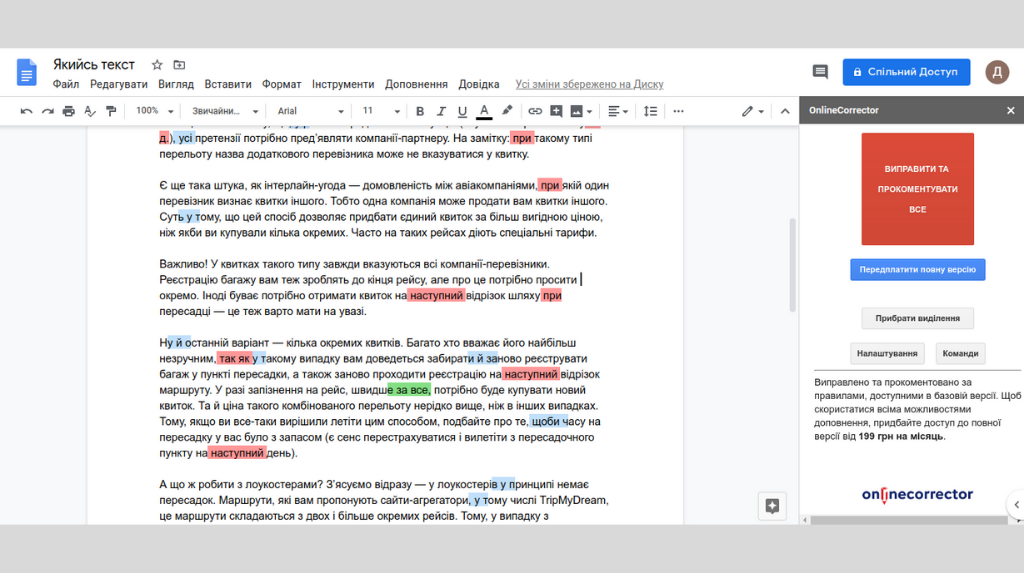Open the account avatar Д
The width and height of the screenshot is (1024, 573).
997,72
